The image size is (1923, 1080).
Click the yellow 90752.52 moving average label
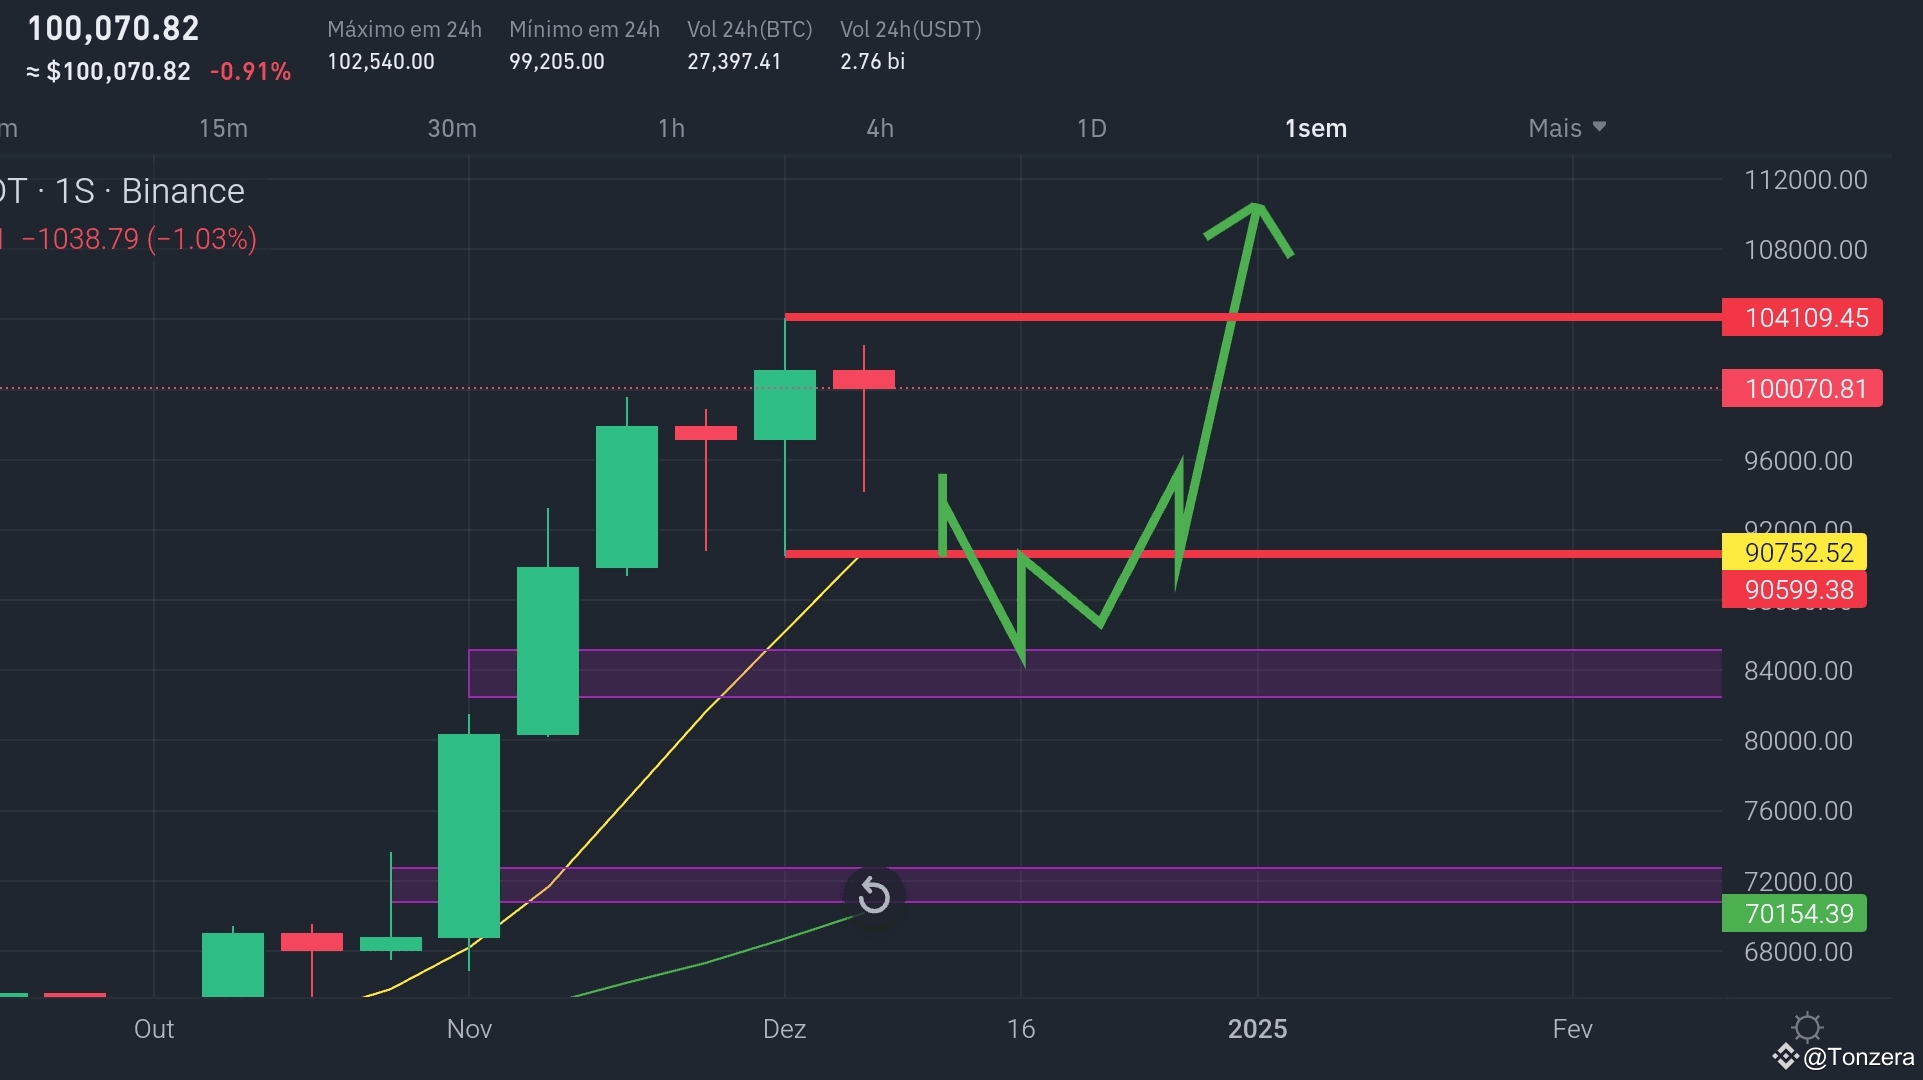[x=1794, y=552]
